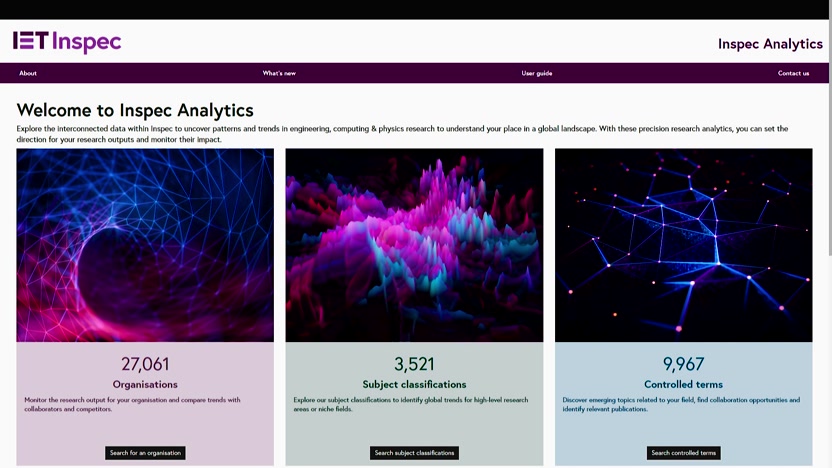Go to Contact us
832x468 pixels.
coord(793,73)
